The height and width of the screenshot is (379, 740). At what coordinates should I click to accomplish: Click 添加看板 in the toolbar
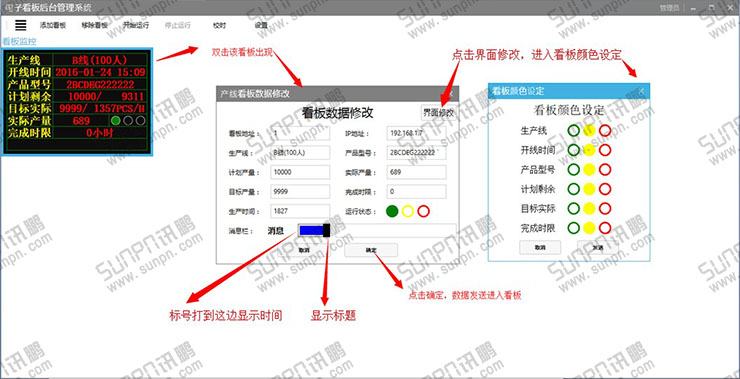[x=53, y=25]
